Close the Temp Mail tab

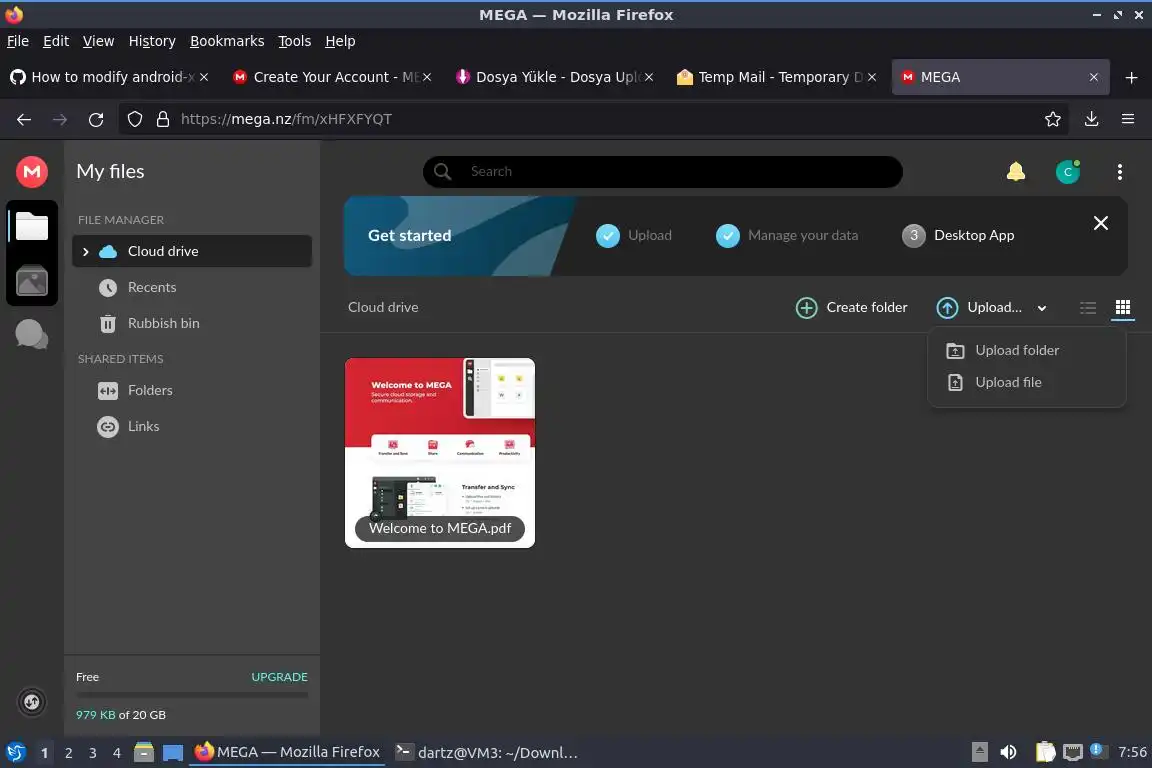[871, 77]
